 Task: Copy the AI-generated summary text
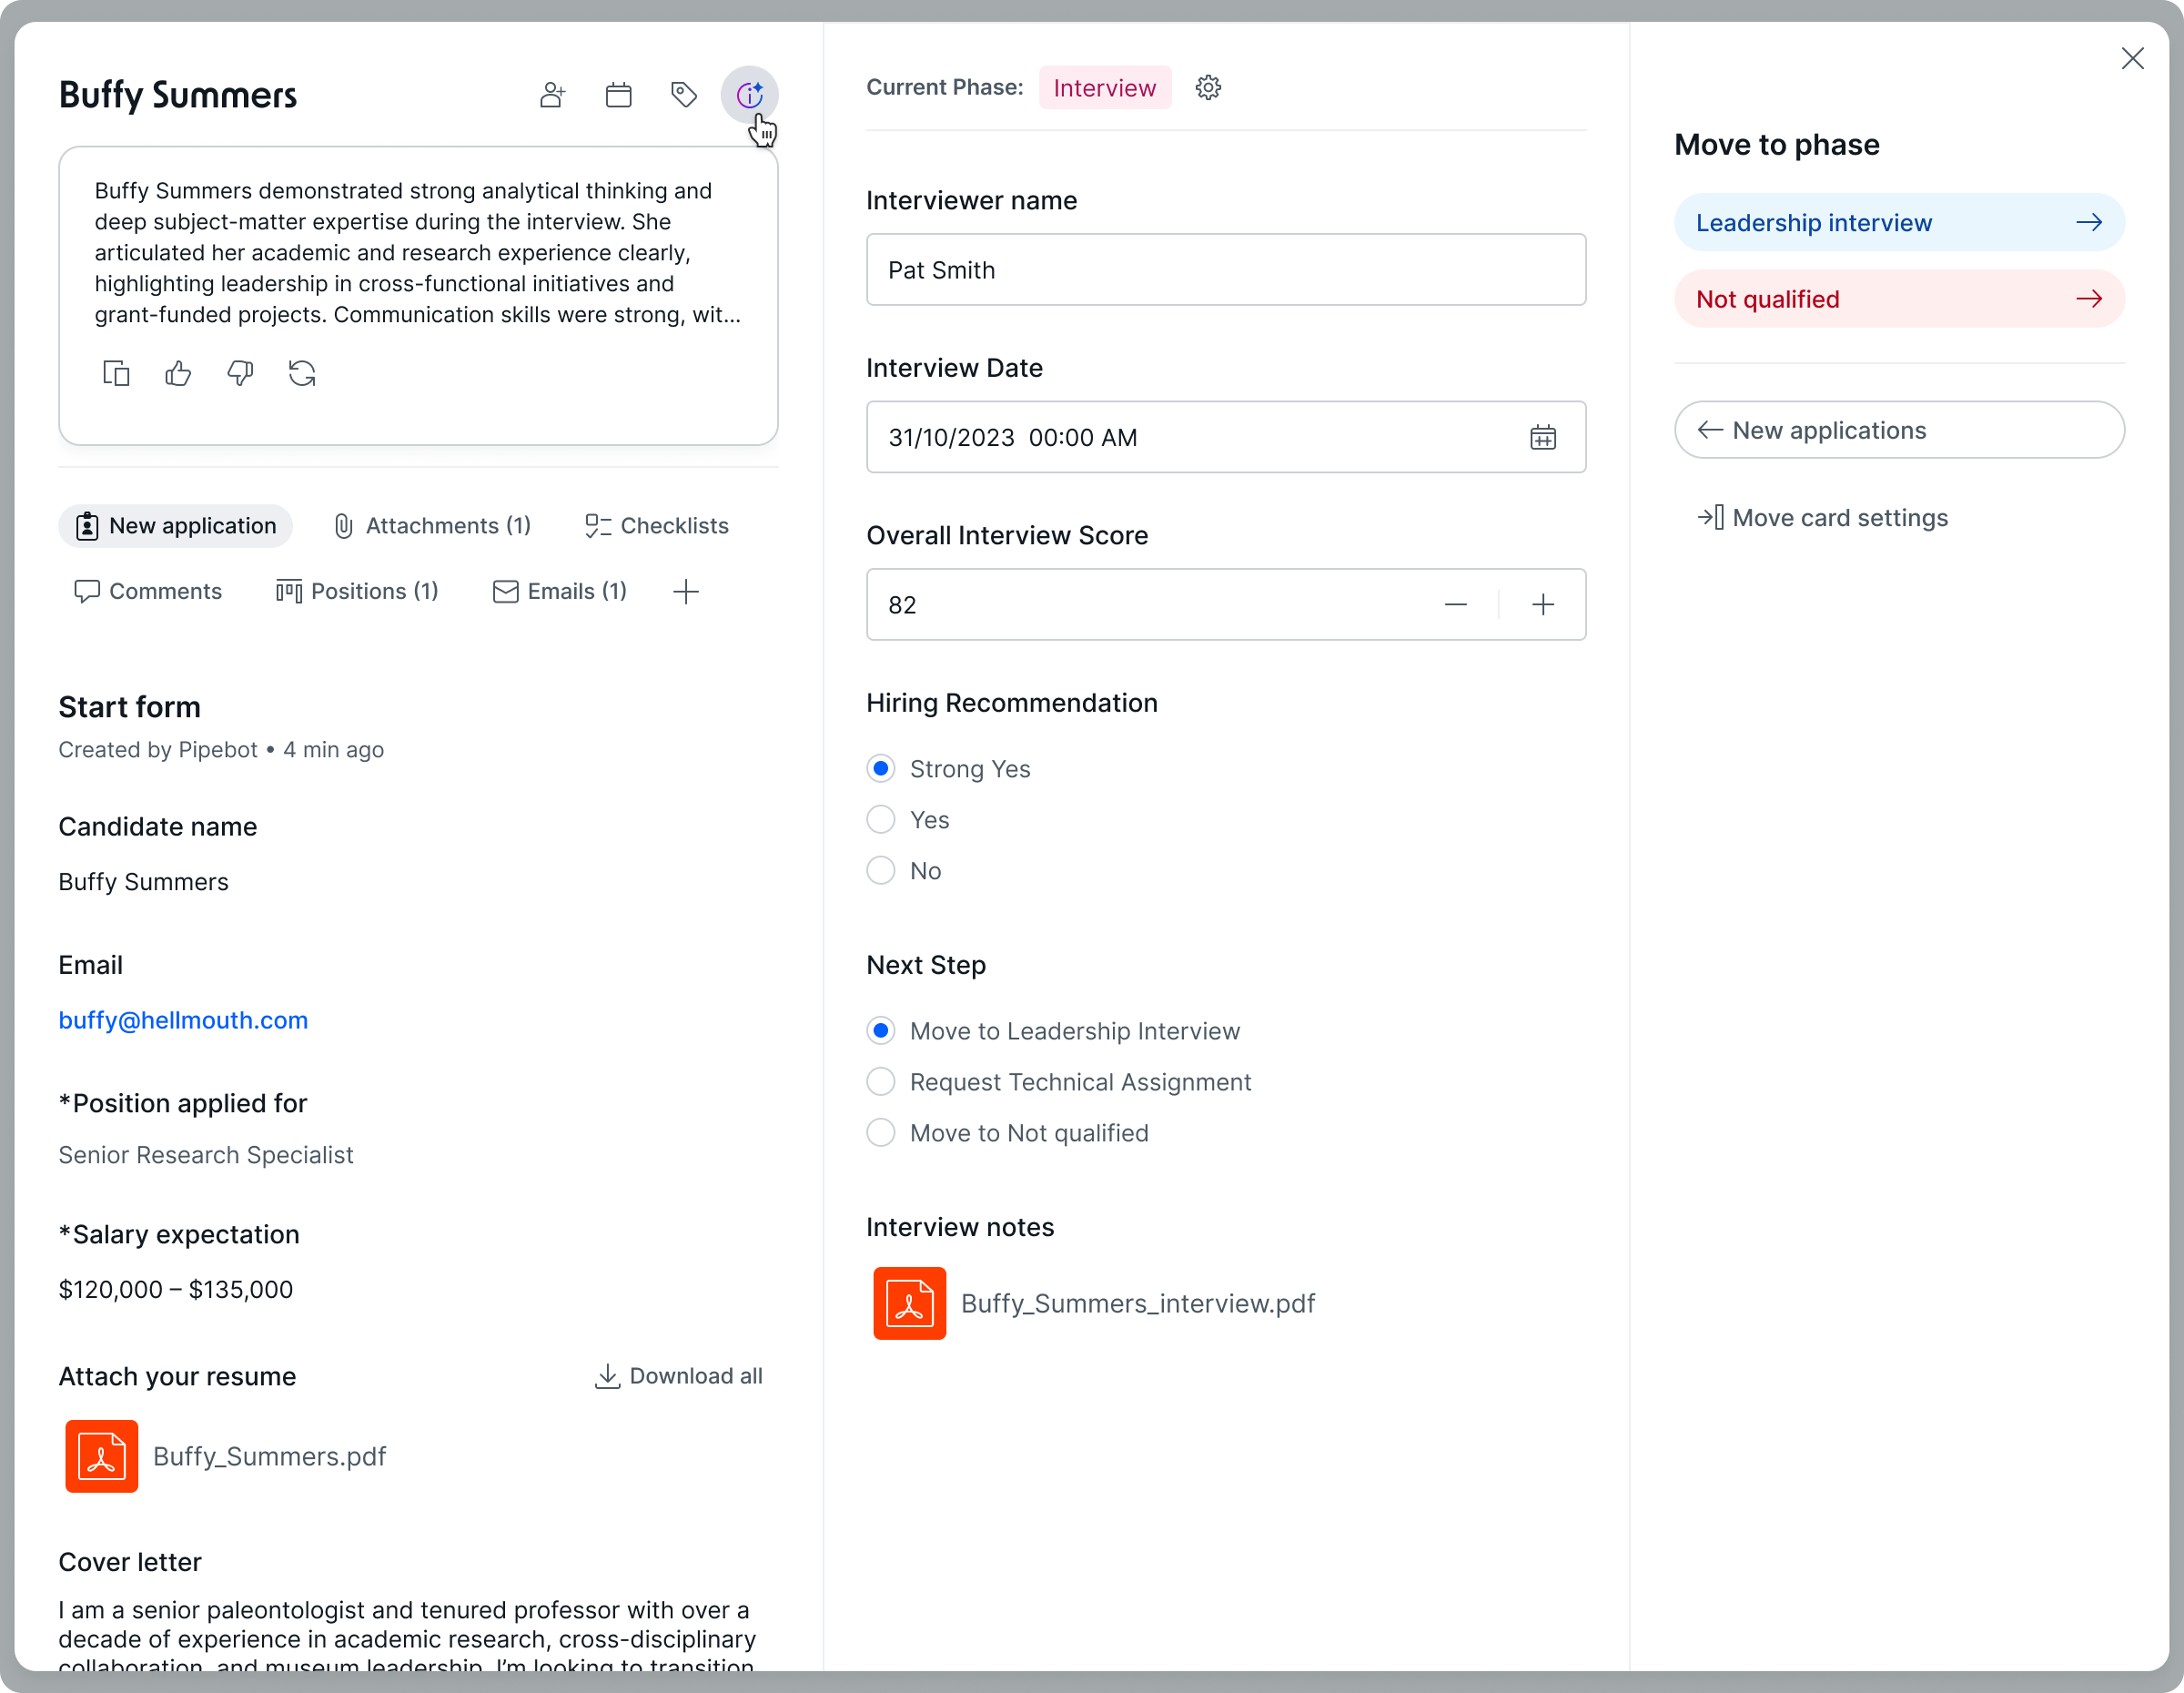pos(116,372)
